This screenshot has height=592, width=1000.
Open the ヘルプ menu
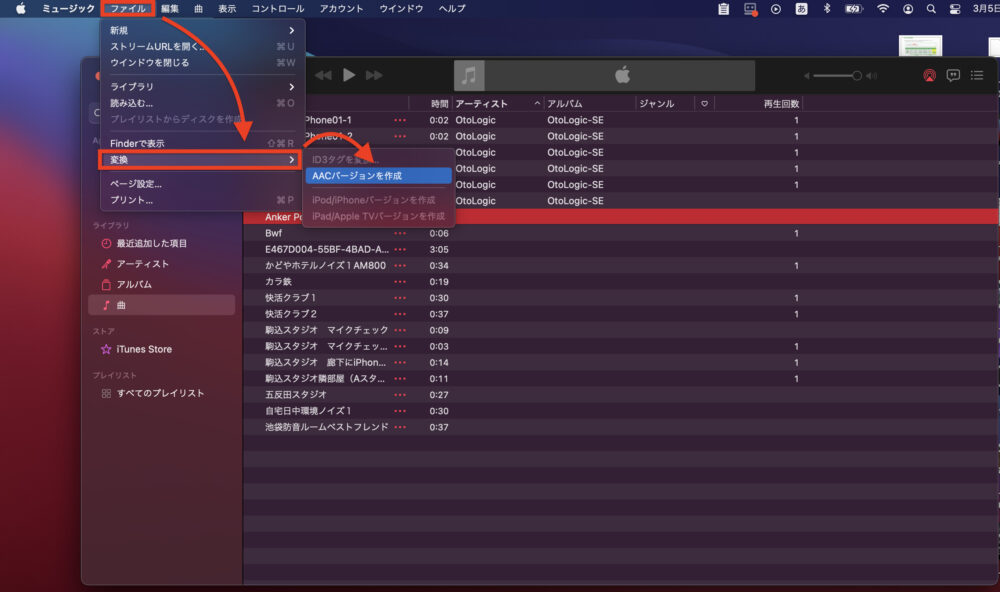(x=452, y=8)
